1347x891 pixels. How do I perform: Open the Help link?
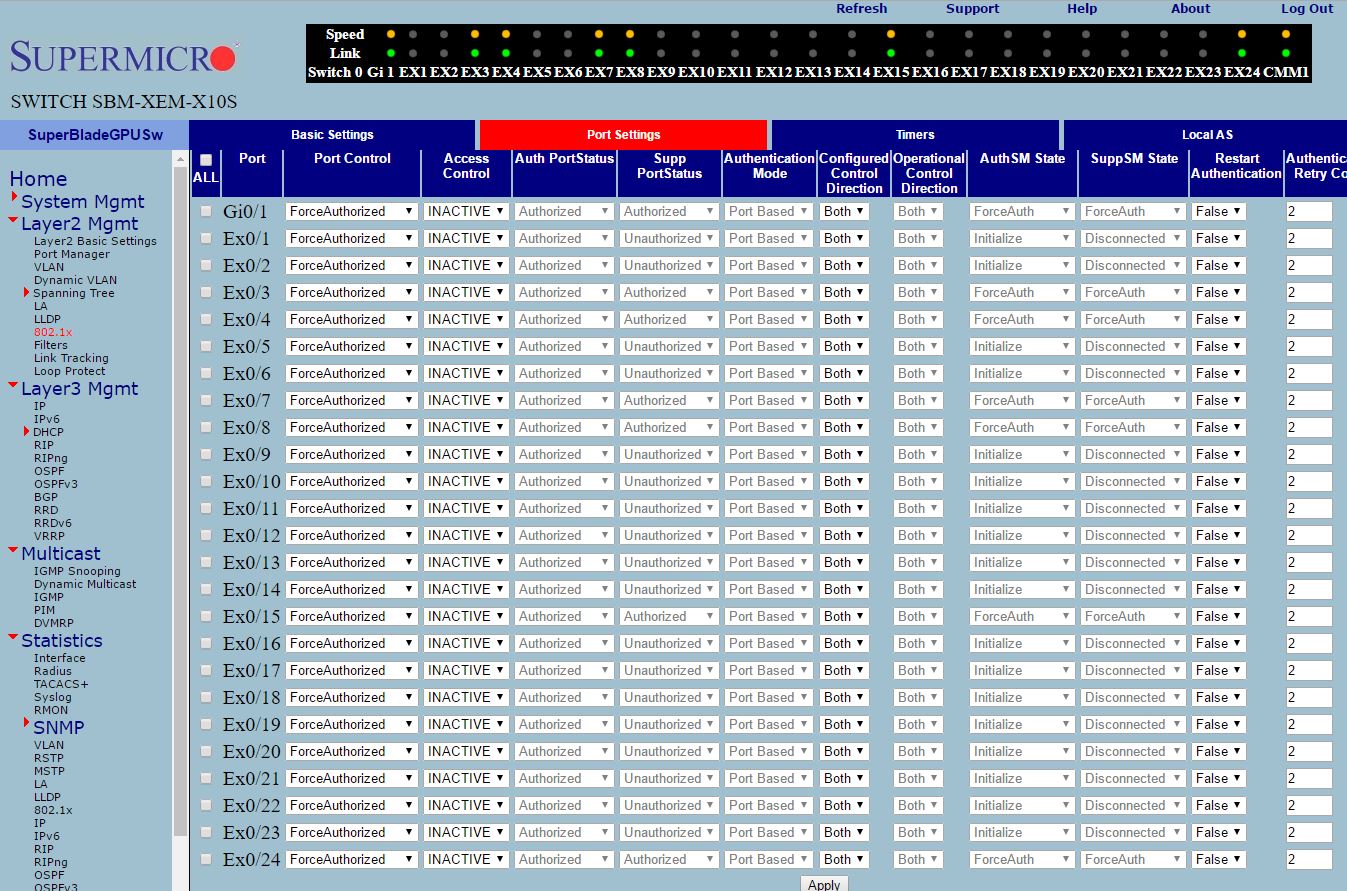[x=1082, y=9]
